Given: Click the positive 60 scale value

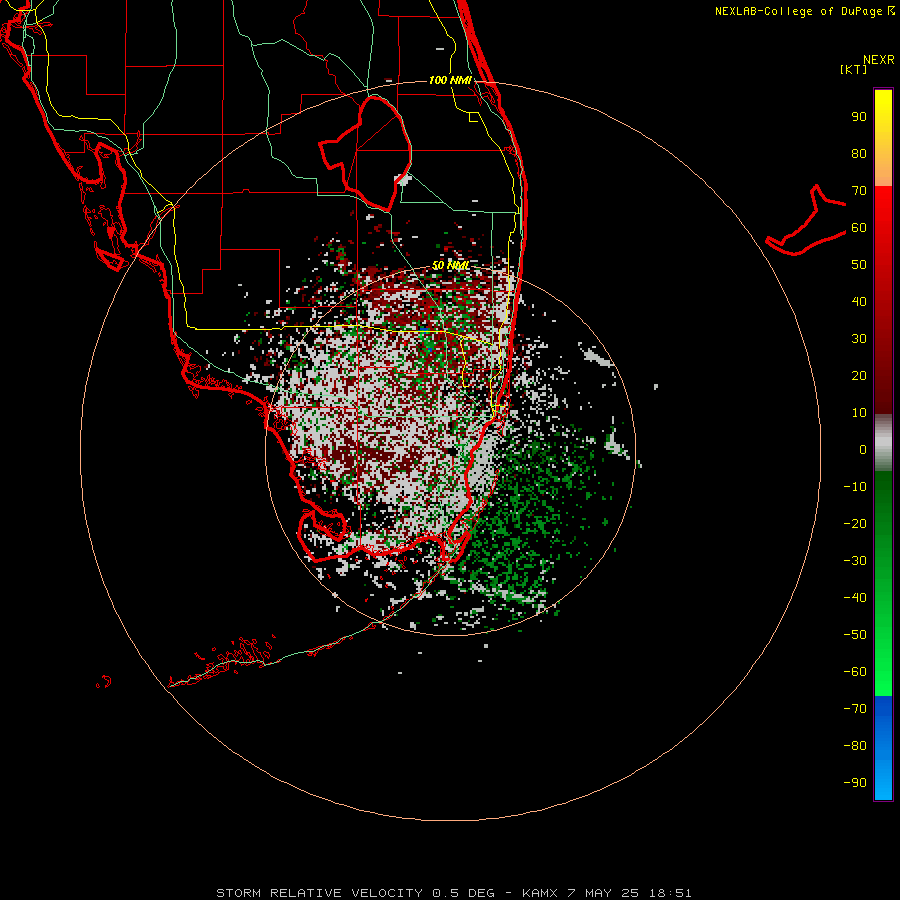Looking at the screenshot, I should (x=859, y=228).
